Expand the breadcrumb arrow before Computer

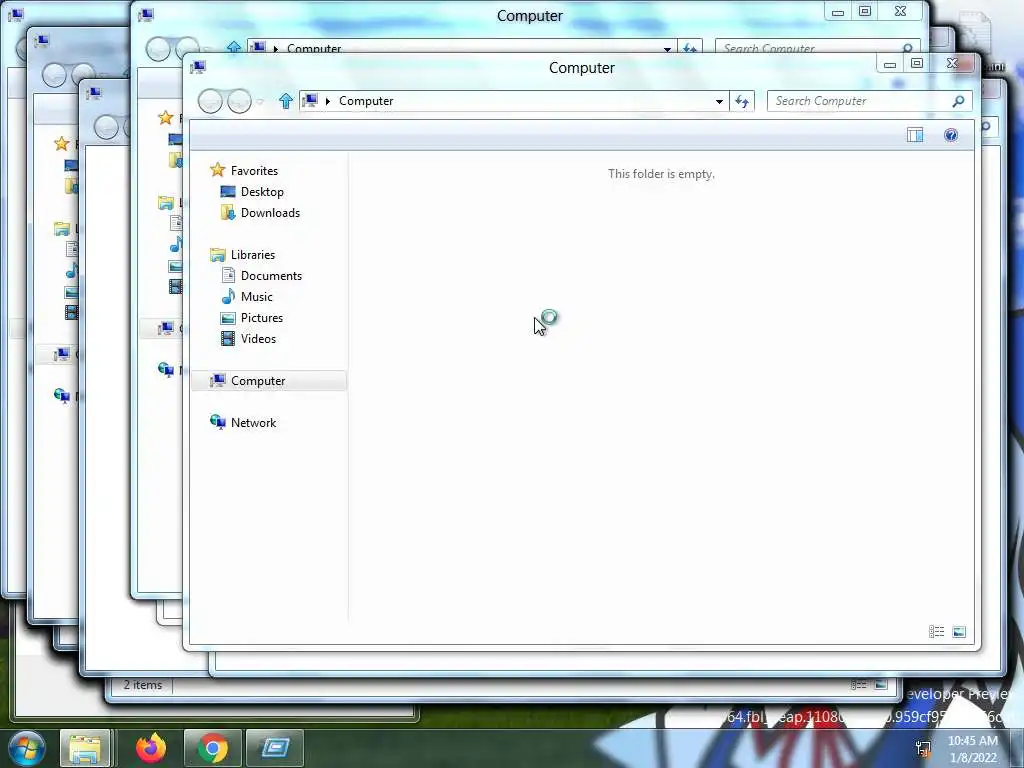(x=328, y=101)
